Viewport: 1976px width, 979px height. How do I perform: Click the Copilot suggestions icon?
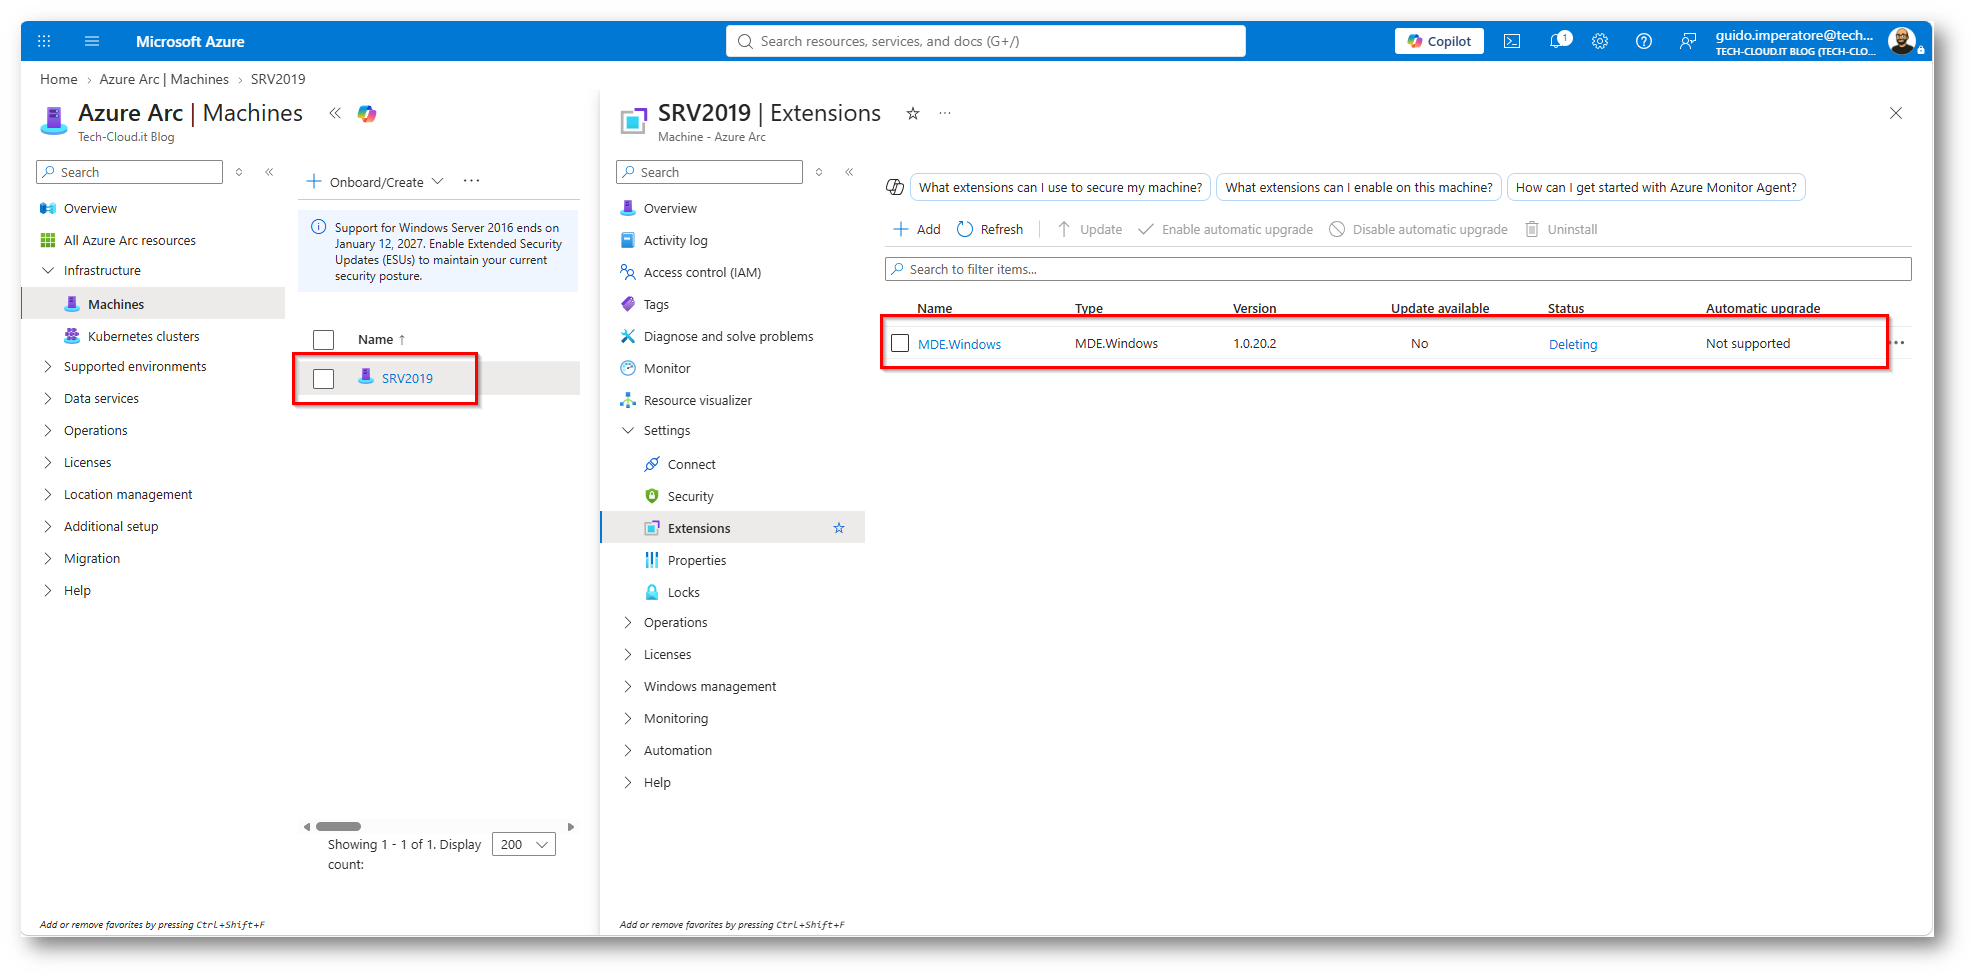click(895, 187)
